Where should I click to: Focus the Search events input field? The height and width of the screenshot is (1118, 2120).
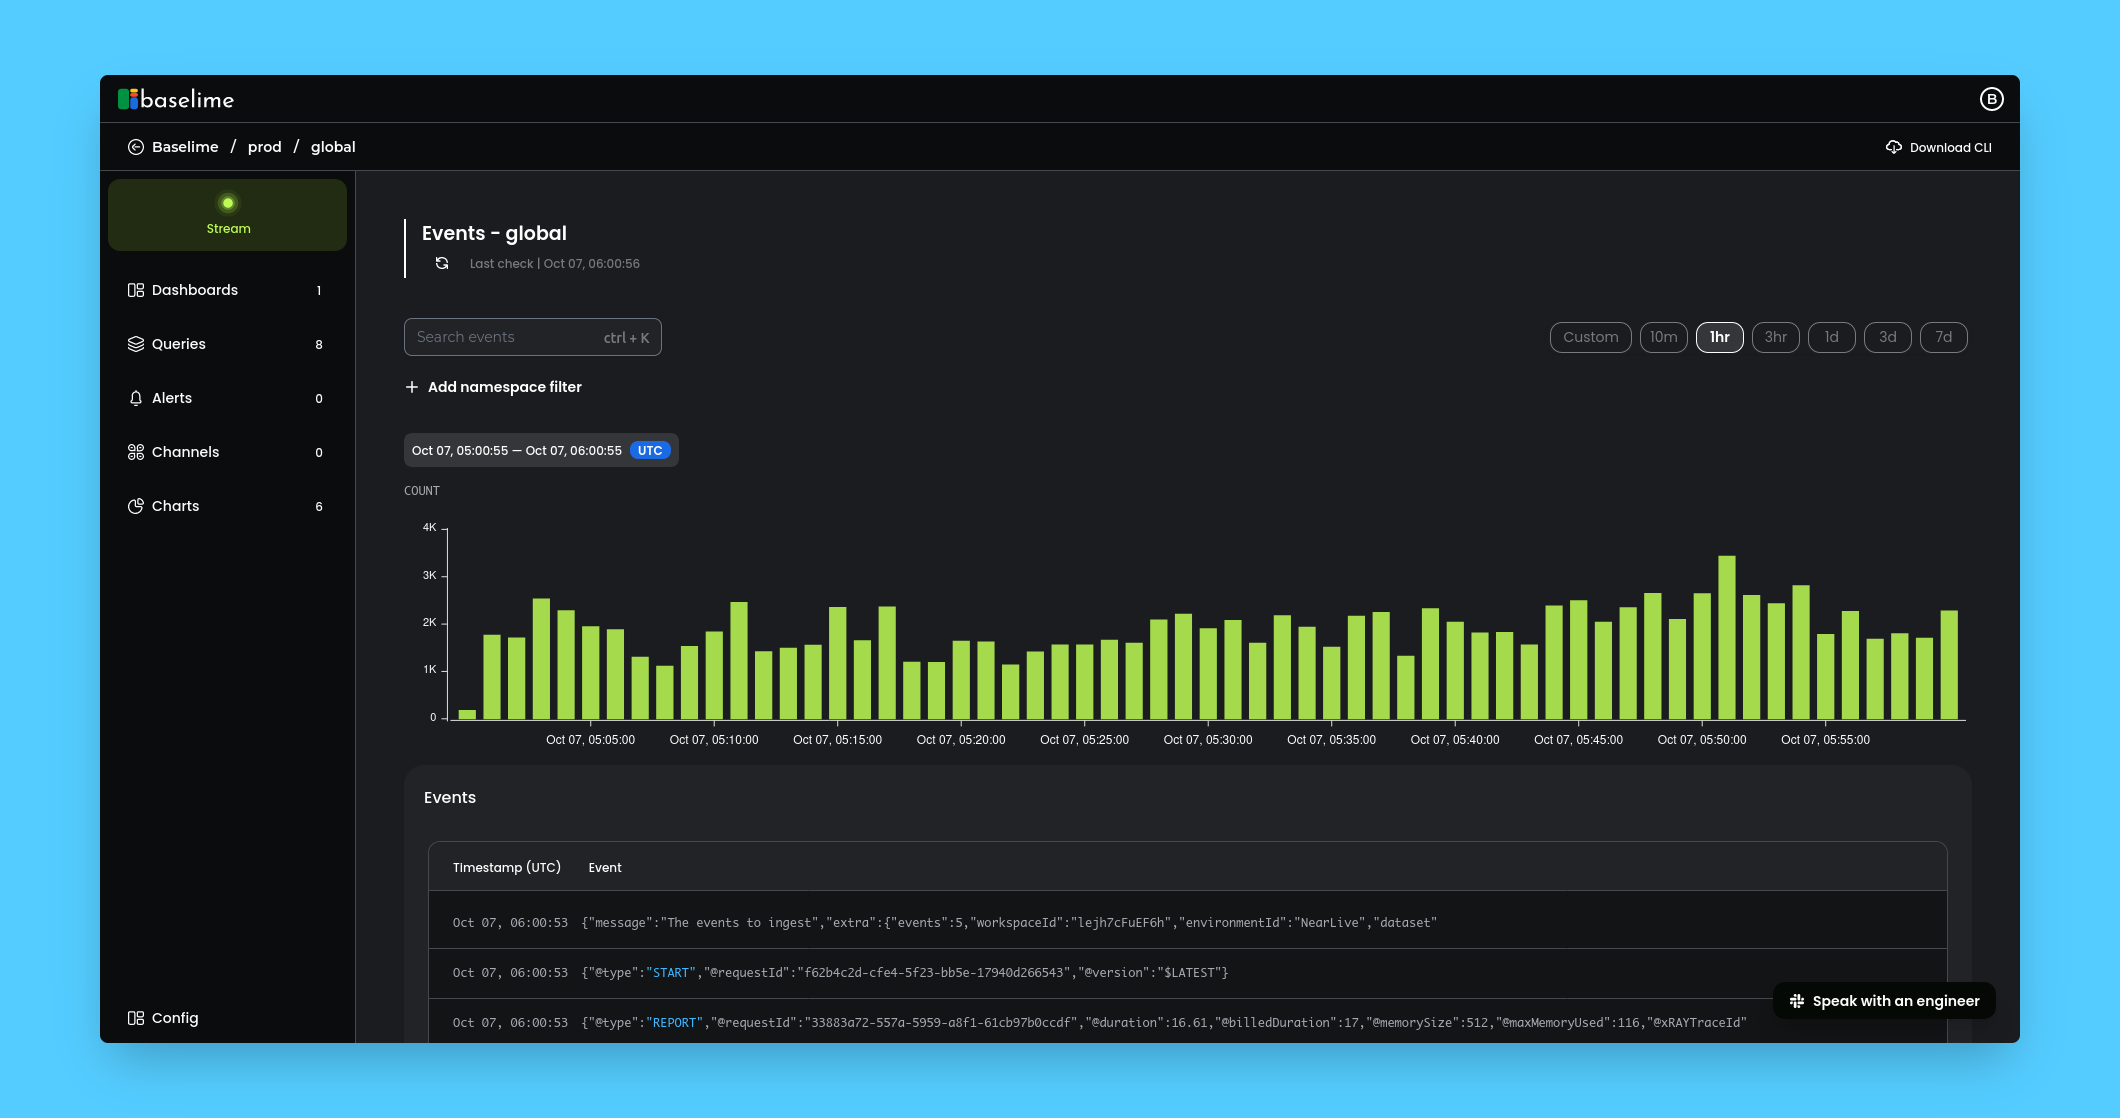coord(510,337)
